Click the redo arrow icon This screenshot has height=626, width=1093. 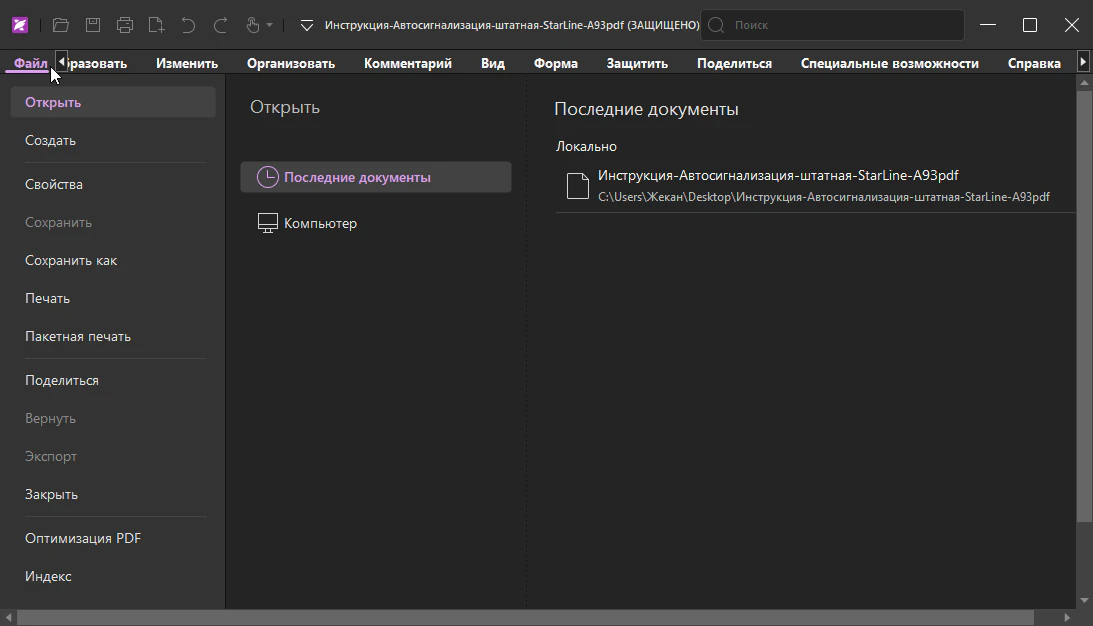click(220, 25)
